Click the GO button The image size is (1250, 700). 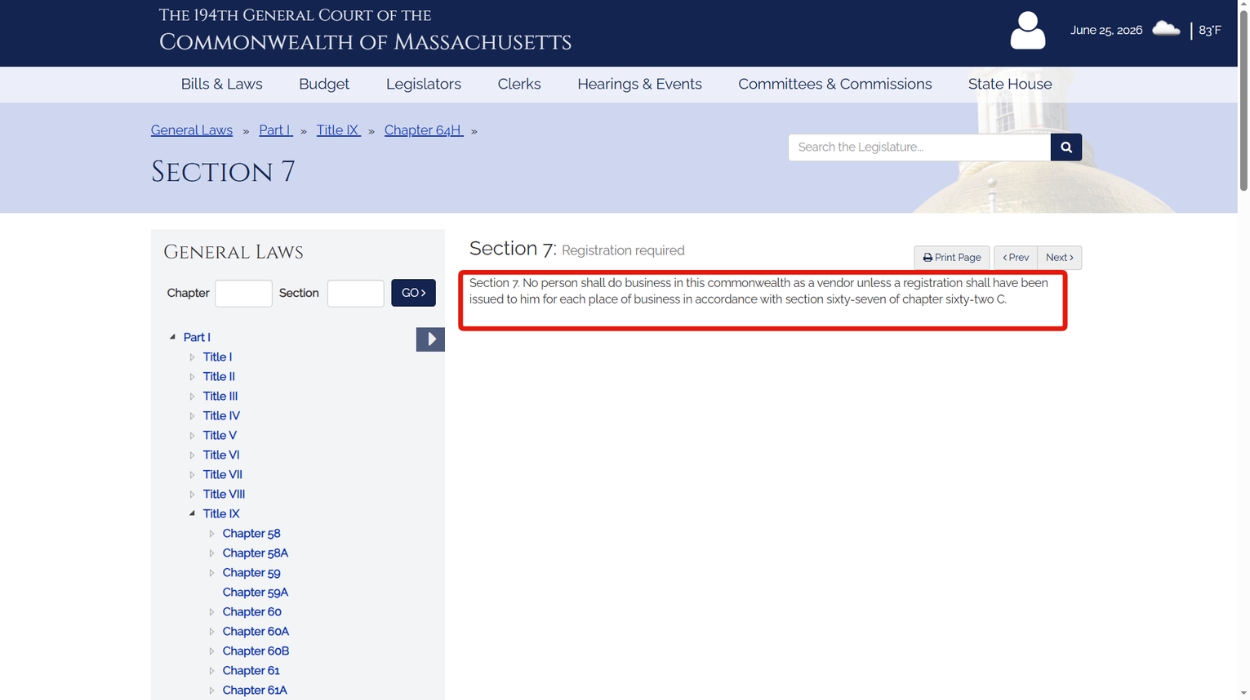click(x=413, y=293)
